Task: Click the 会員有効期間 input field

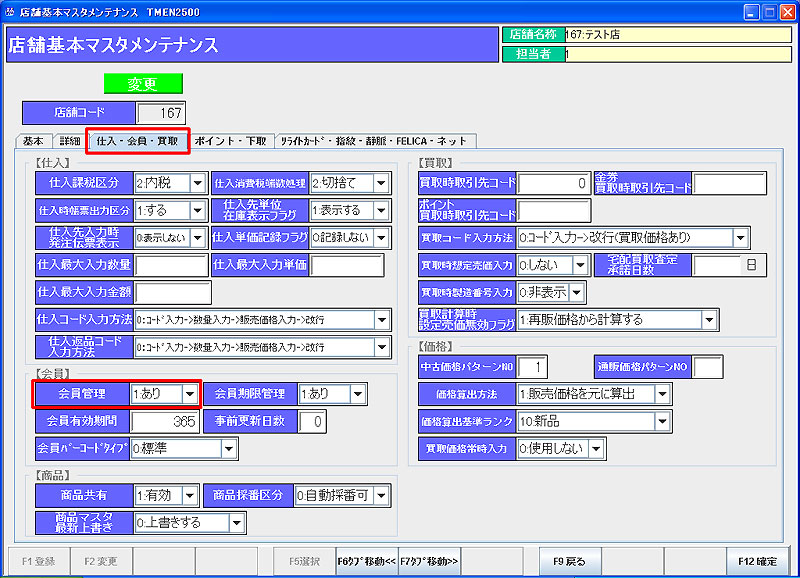Action: (166, 421)
